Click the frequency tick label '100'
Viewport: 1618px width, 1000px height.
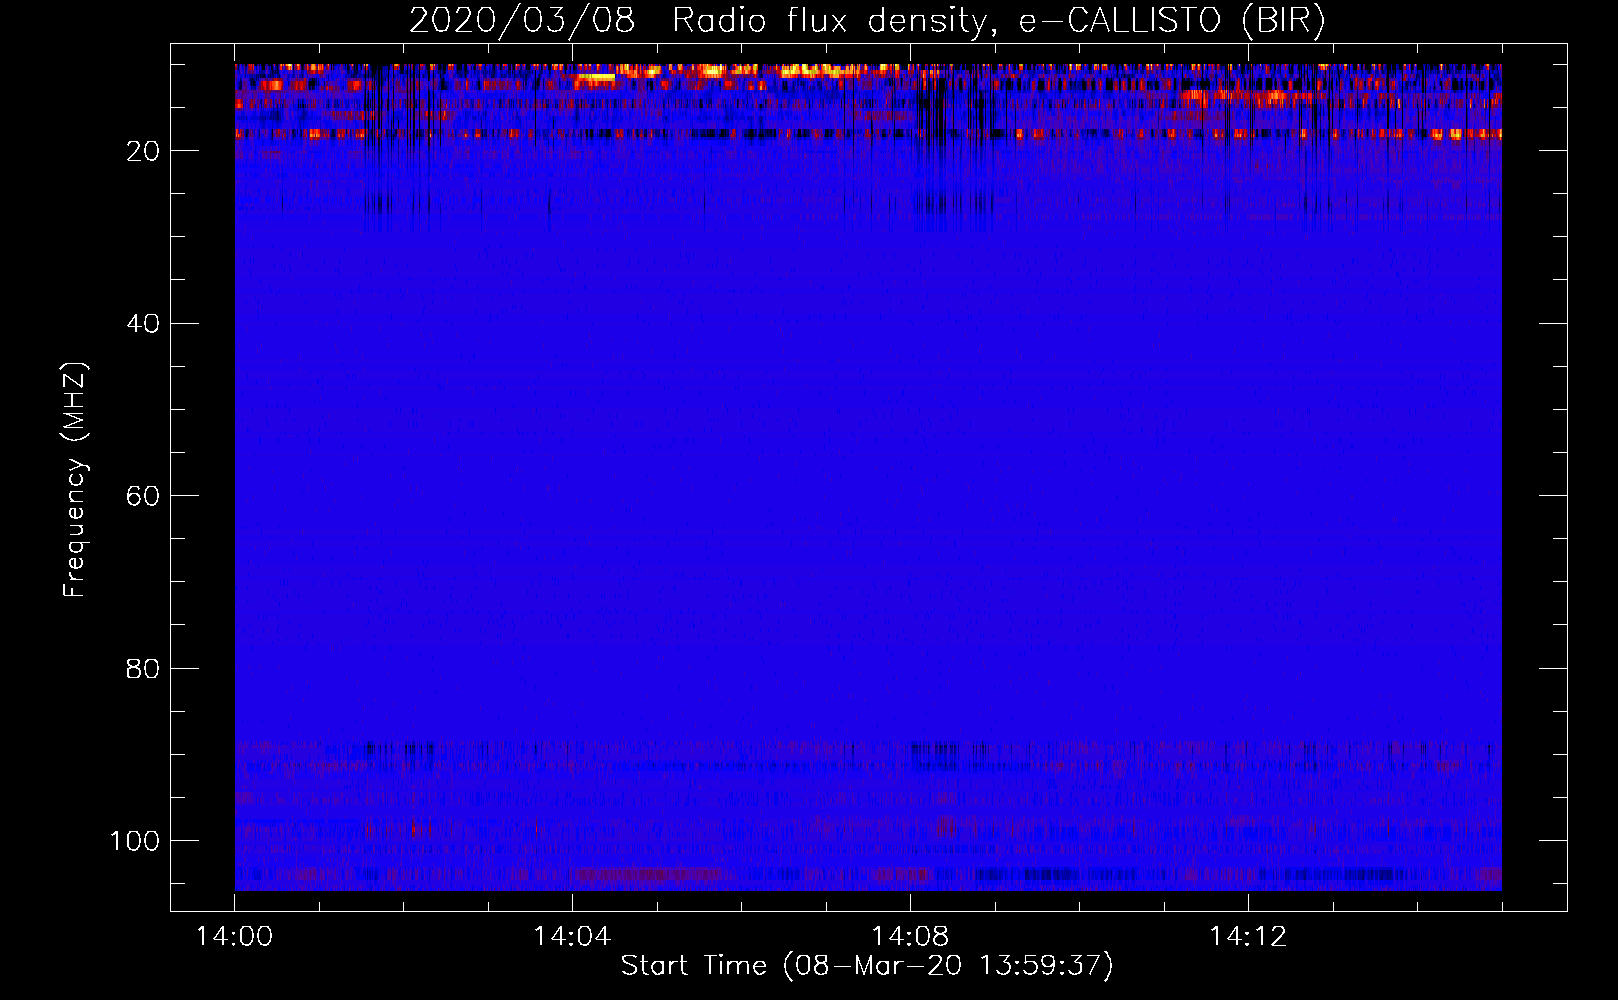[x=134, y=841]
